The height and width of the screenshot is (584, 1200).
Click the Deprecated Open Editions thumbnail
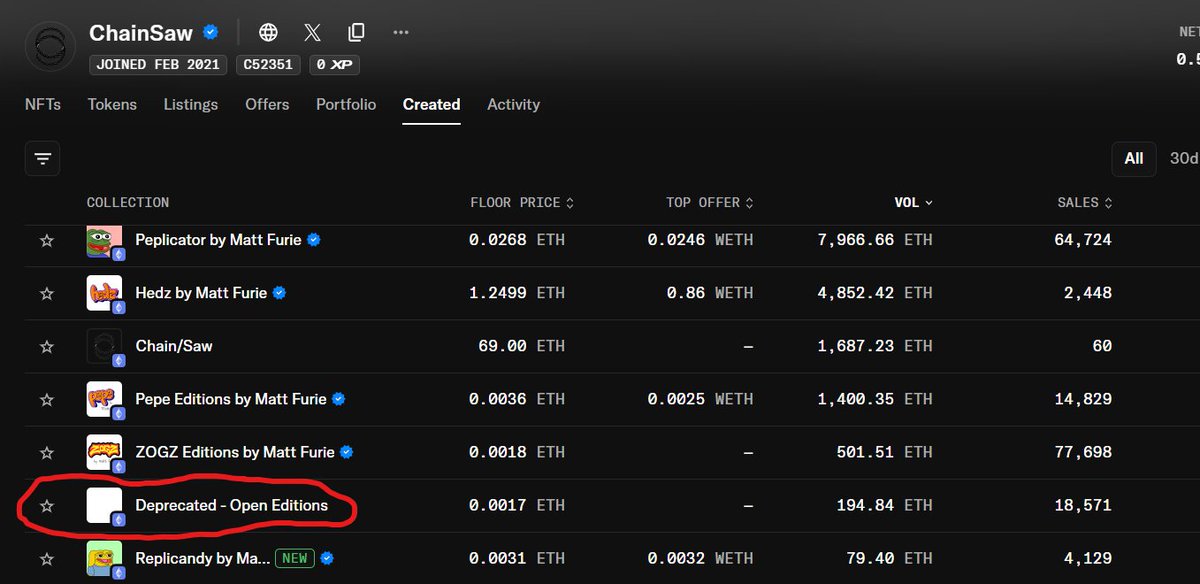104,506
